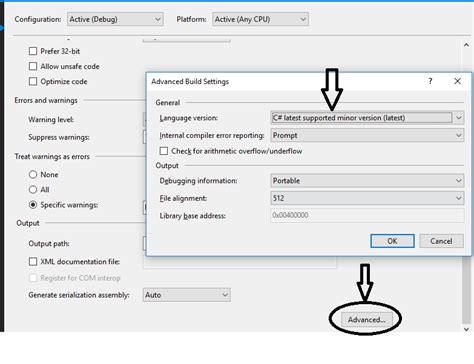Close the Advanced Build Settings dialog
Image resolution: width=474 pixels, height=364 pixels.
(458, 81)
